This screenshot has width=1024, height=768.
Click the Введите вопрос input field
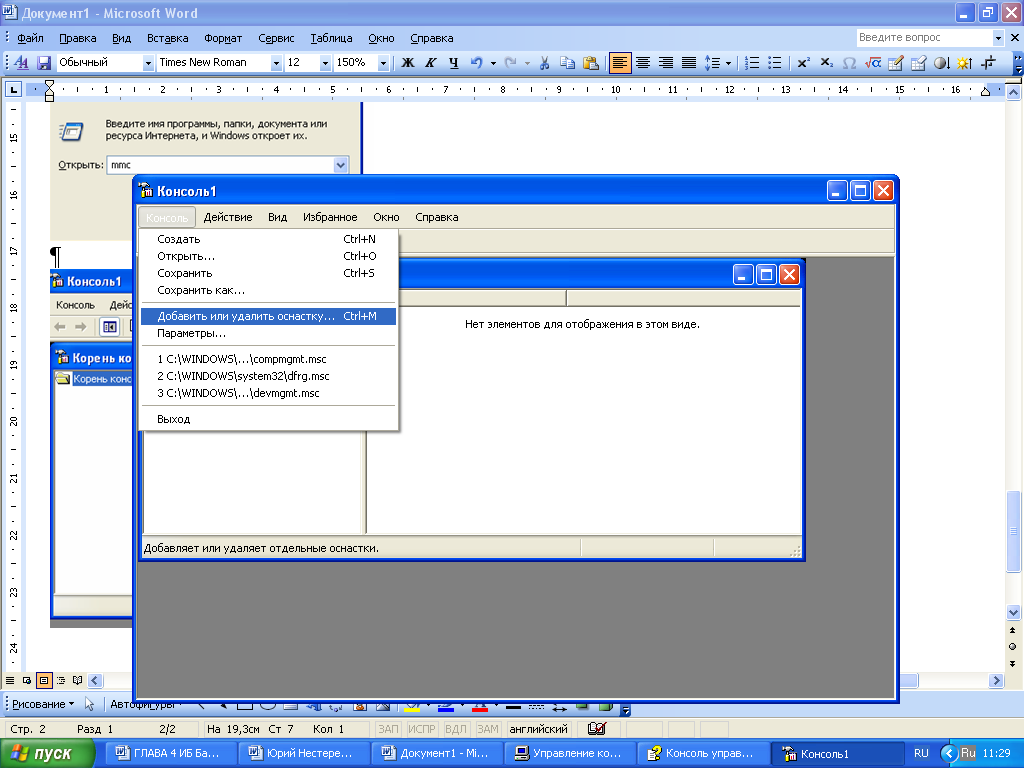(x=923, y=38)
